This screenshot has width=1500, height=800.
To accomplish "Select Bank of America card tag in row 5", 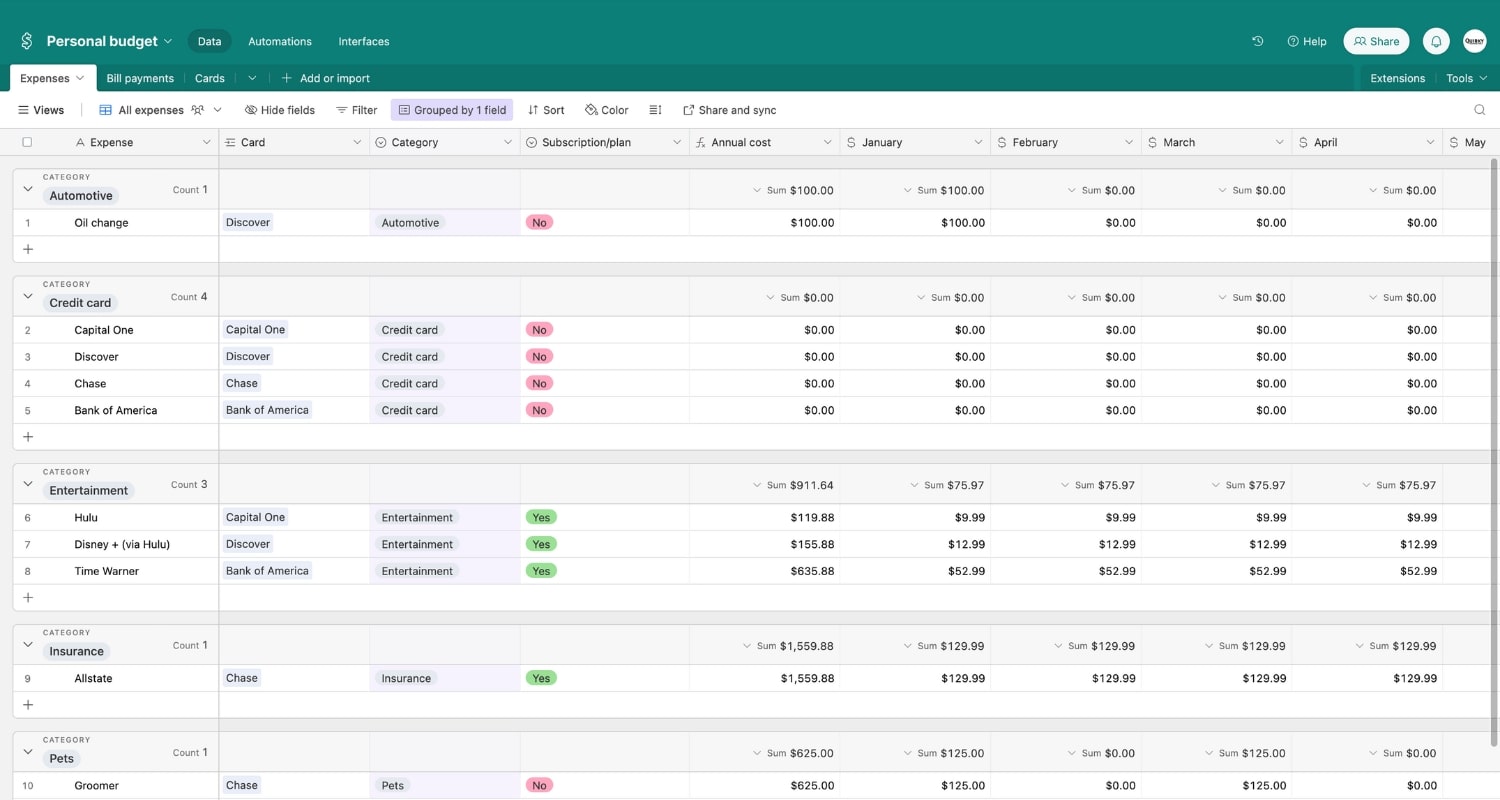I will click(x=267, y=410).
